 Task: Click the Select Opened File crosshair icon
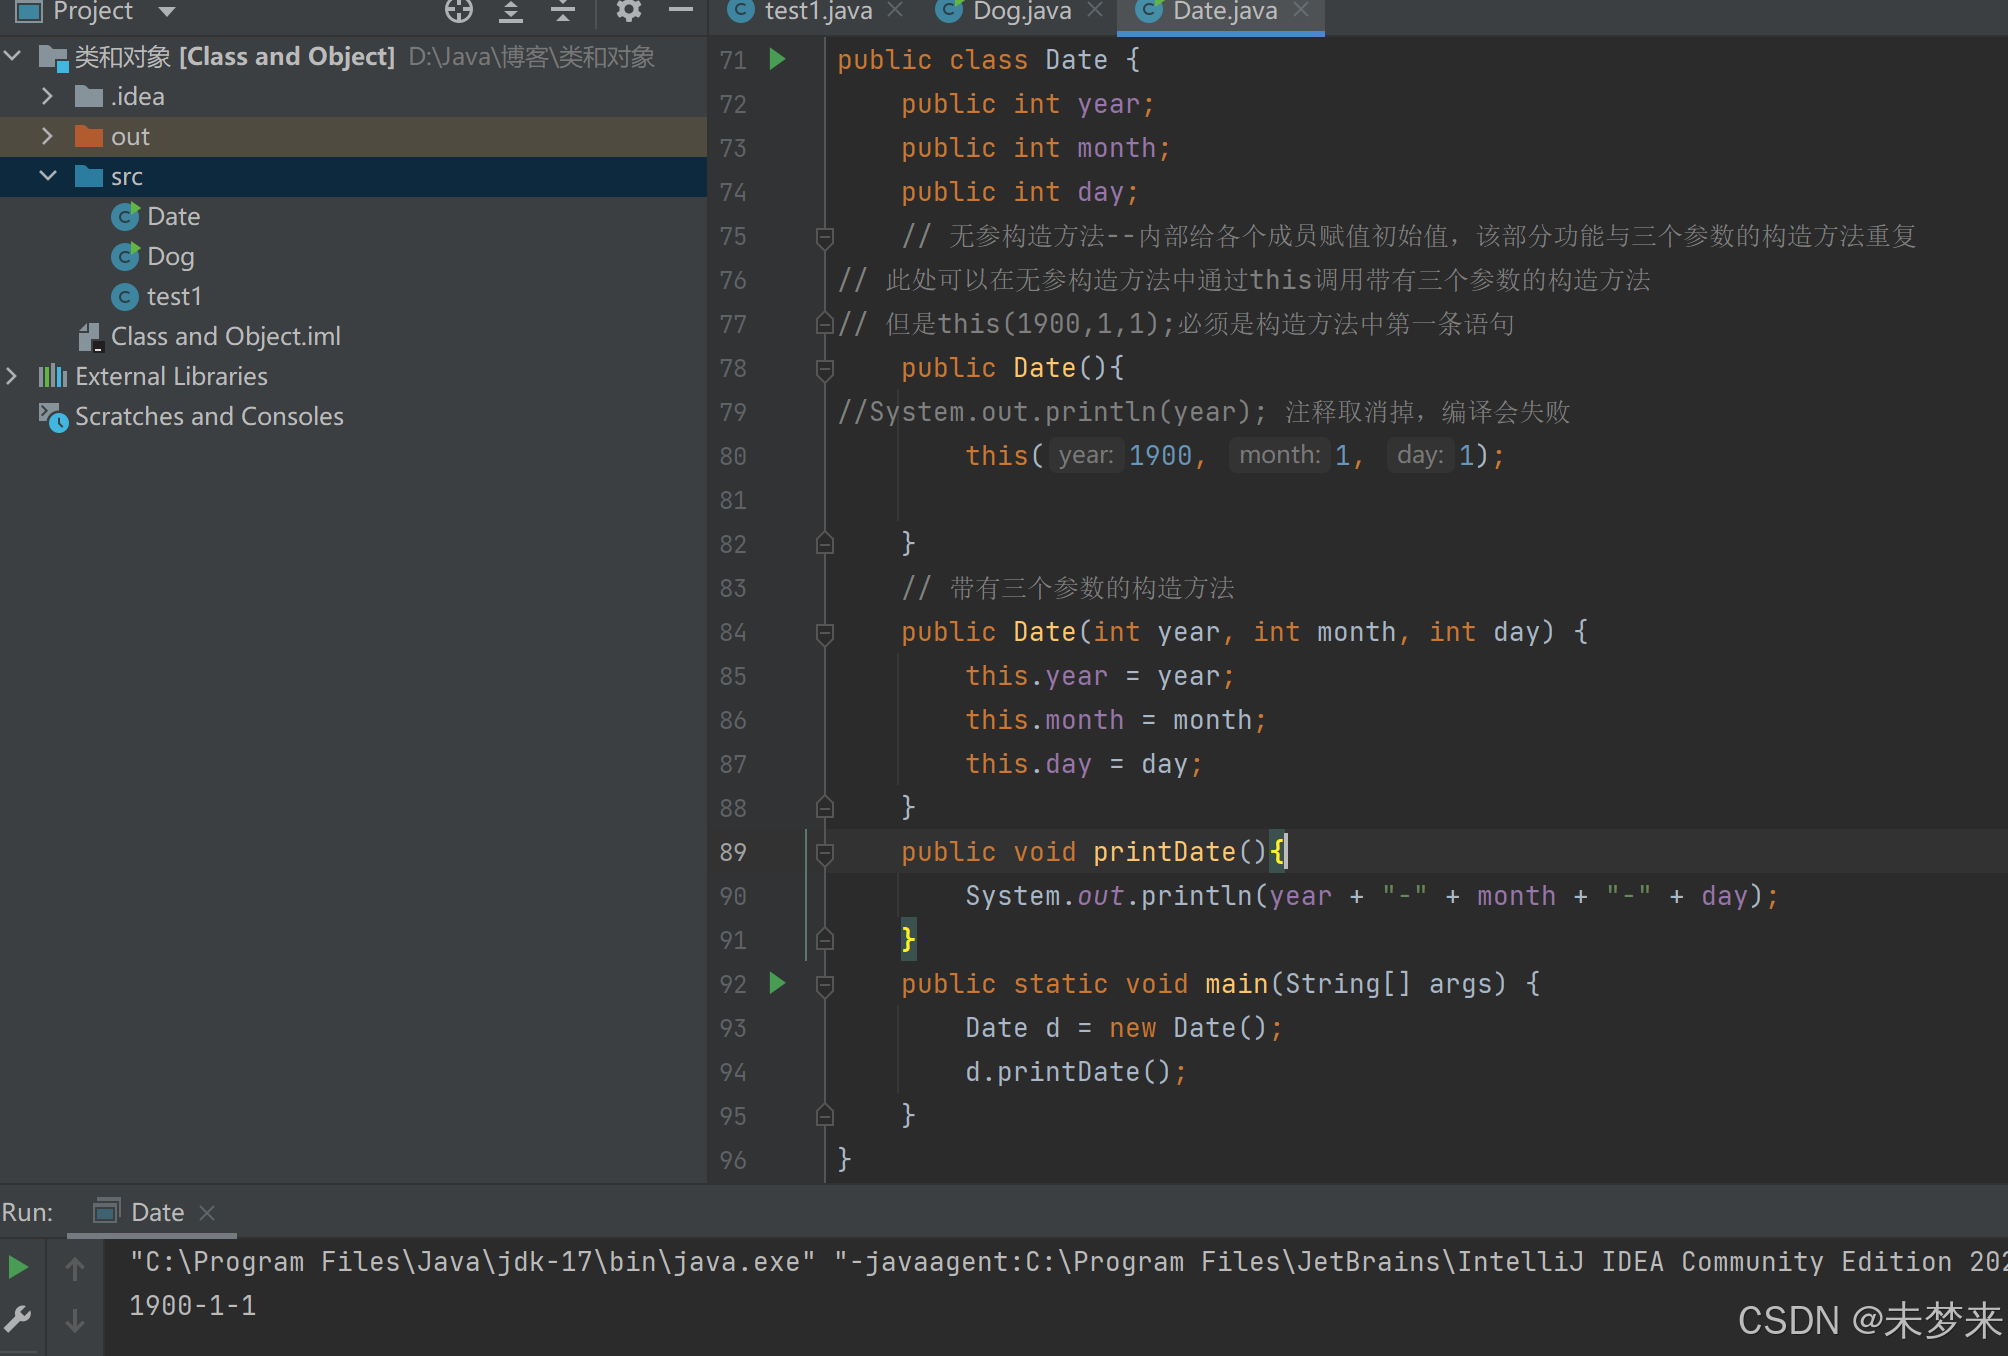(459, 11)
